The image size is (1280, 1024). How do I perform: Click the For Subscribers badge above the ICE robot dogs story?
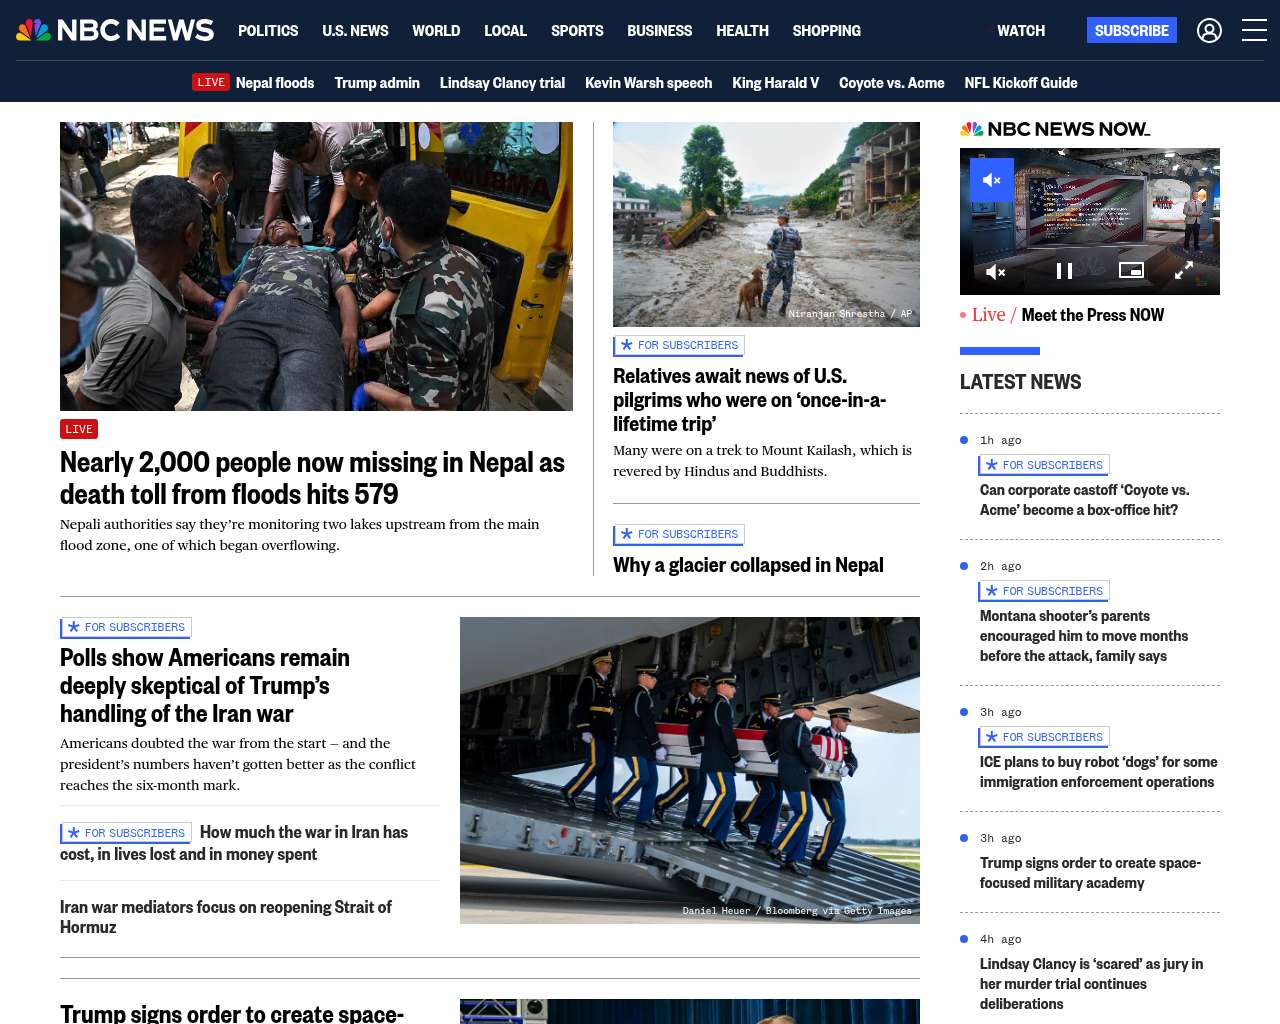tap(1044, 737)
